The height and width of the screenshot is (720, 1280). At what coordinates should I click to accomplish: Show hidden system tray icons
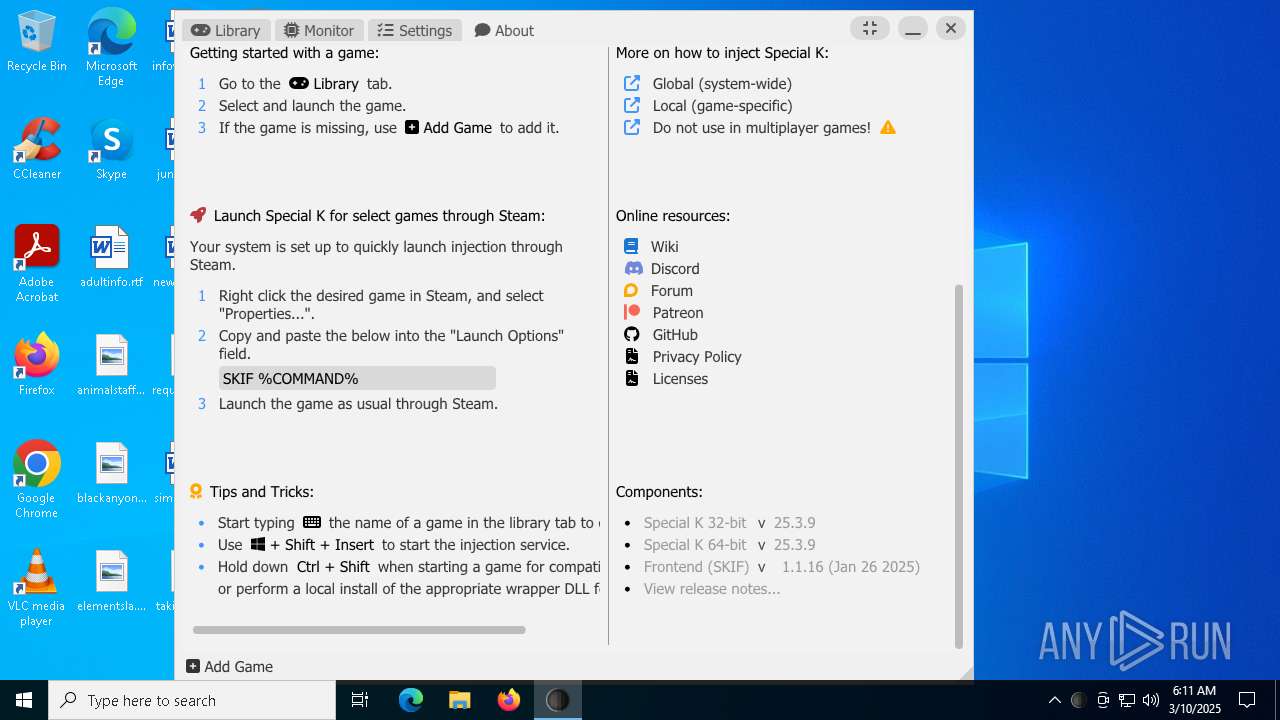tap(1054, 700)
